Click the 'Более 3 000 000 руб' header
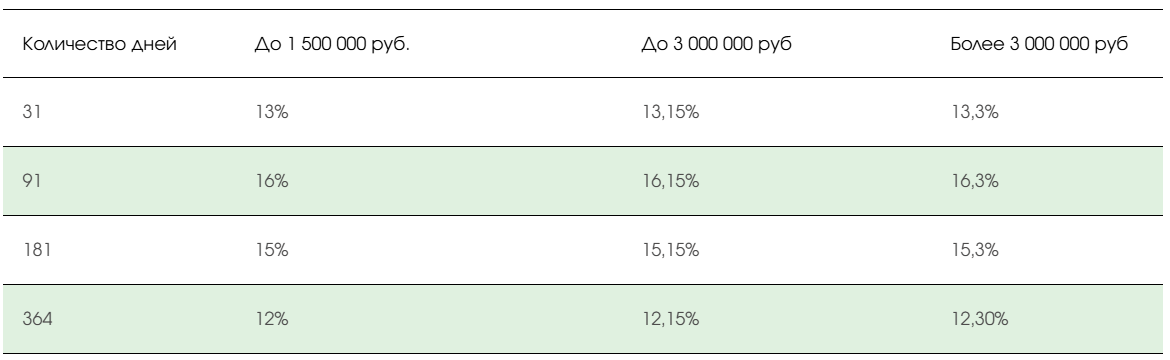Image resolution: width=1170 pixels, height=360 pixels. click(x=1039, y=44)
